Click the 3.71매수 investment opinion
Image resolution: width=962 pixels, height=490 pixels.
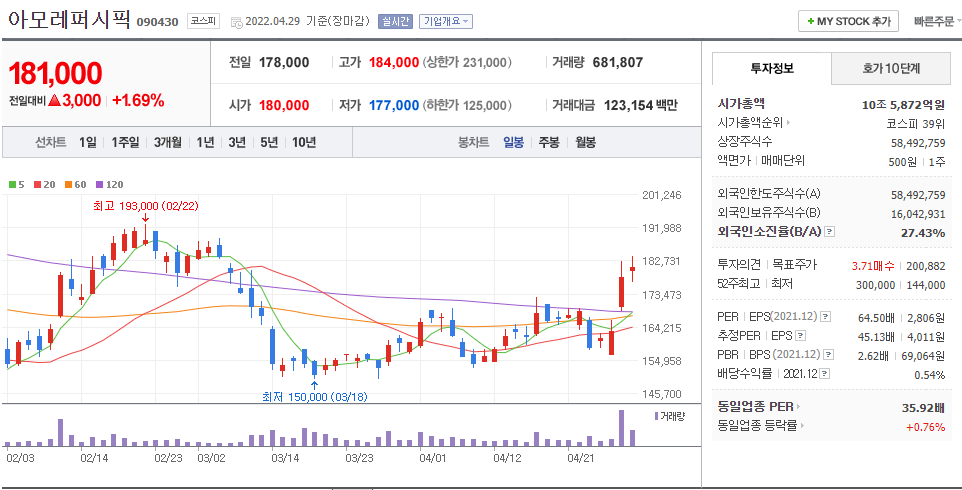[873, 266]
